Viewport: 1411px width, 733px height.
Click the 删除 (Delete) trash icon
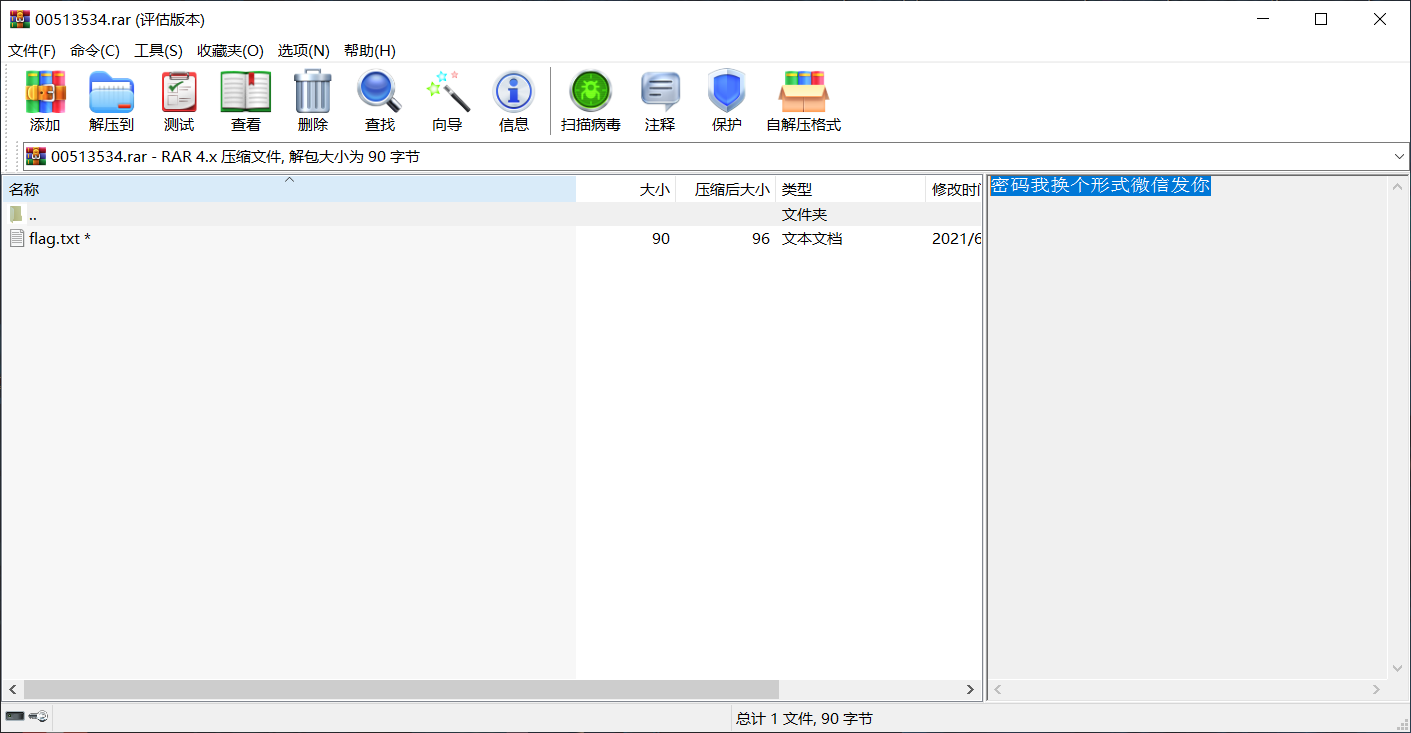tap(312, 100)
